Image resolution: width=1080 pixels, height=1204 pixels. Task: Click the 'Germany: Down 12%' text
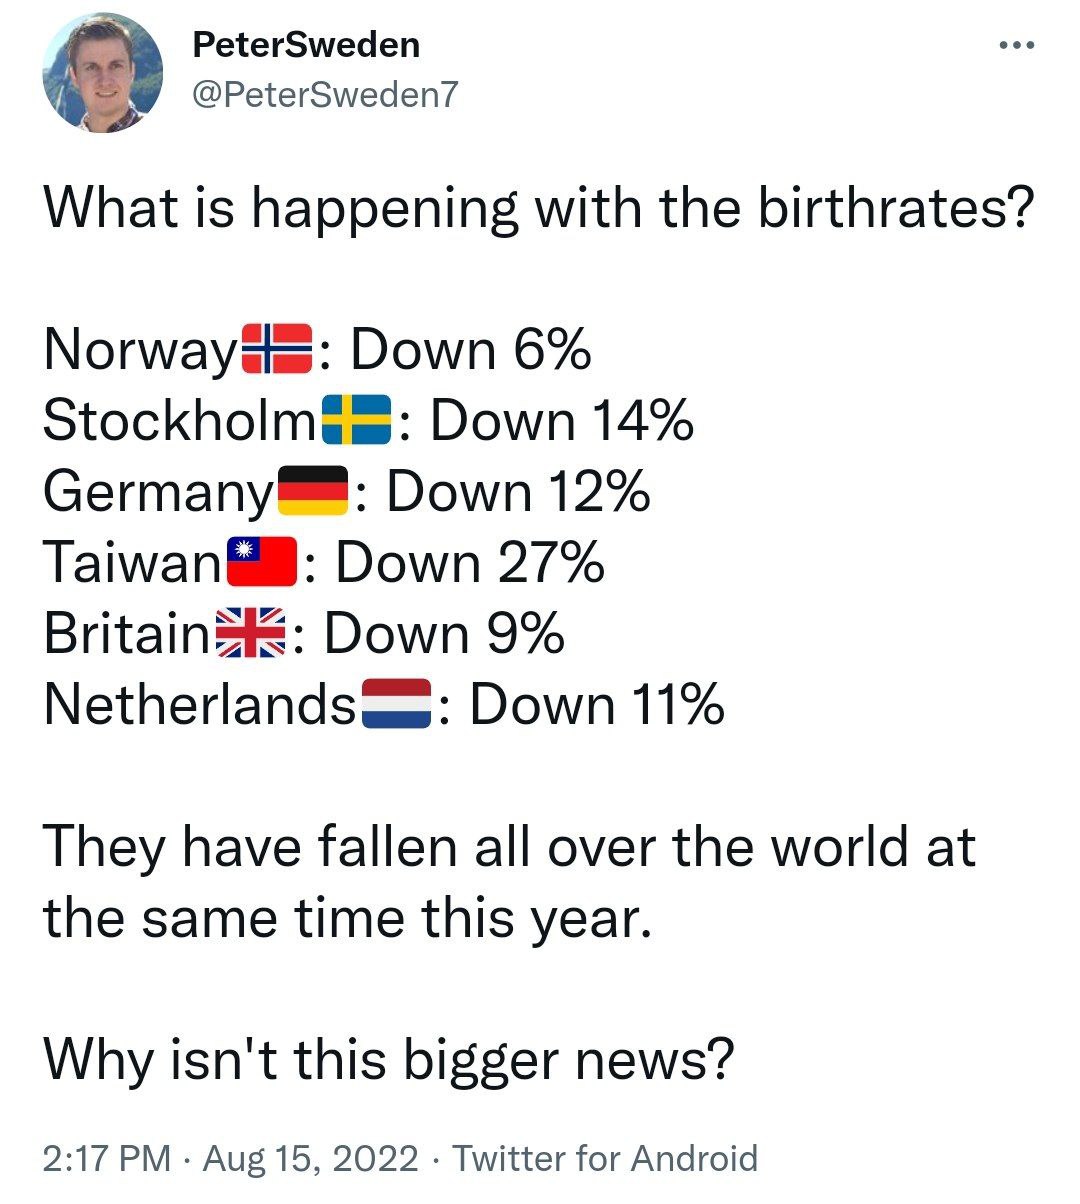click(347, 491)
